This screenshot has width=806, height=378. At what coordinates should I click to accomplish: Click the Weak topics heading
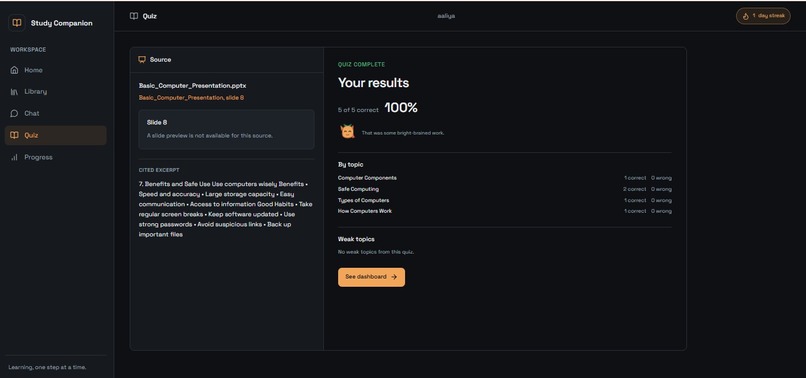click(x=356, y=239)
